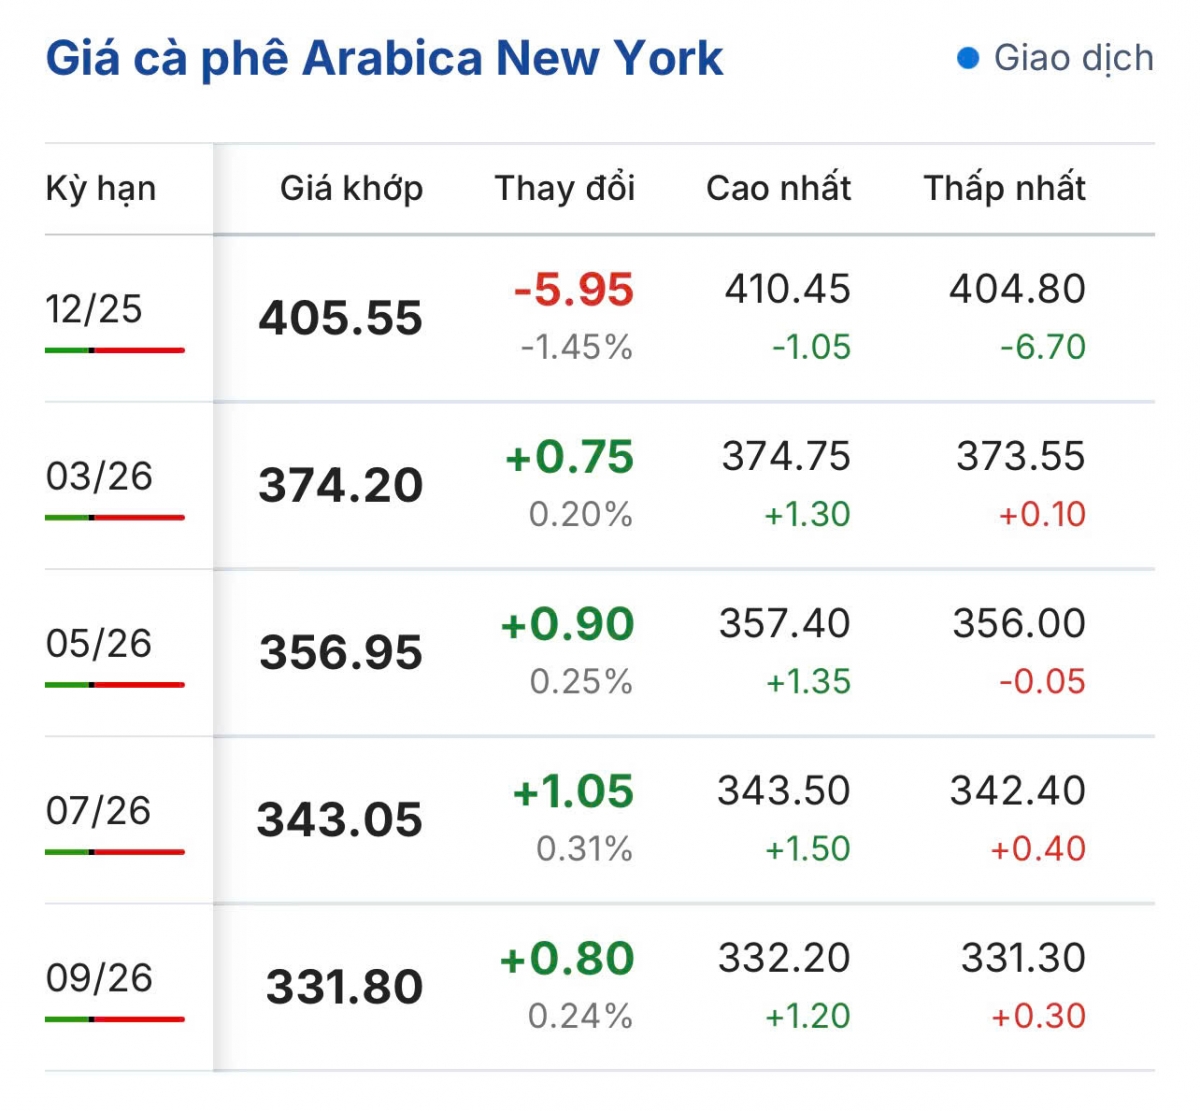Select the "Kỳ hạn" column header
The width and height of the screenshot is (1200, 1111).
pyautogui.click(x=101, y=188)
